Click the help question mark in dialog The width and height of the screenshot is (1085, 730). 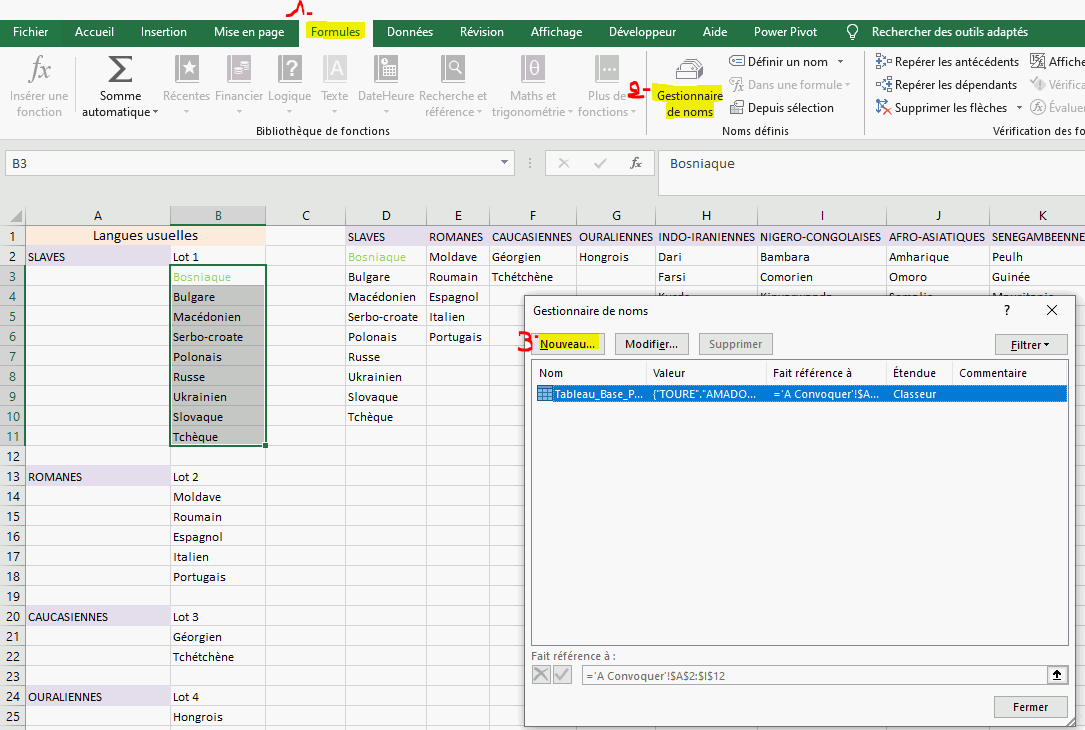tap(1007, 311)
